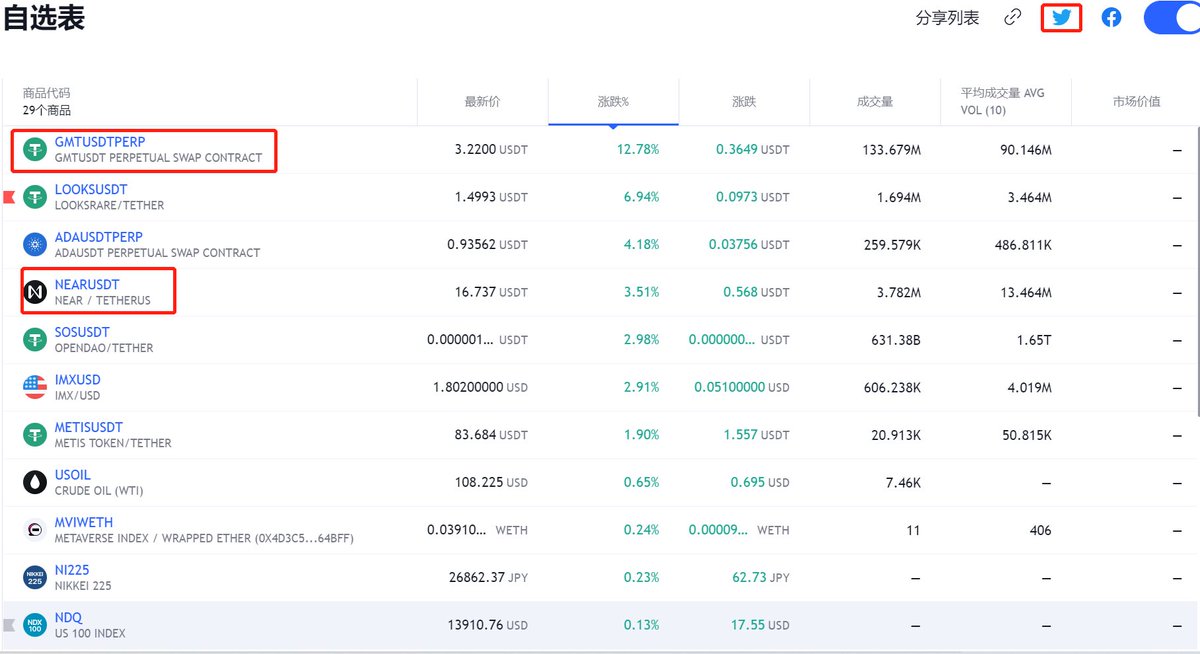The height and width of the screenshot is (654, 1200).
Task: Click the red flag beside LOOKSUSDT
Action: pyautogui.click(x=9, y=197)
